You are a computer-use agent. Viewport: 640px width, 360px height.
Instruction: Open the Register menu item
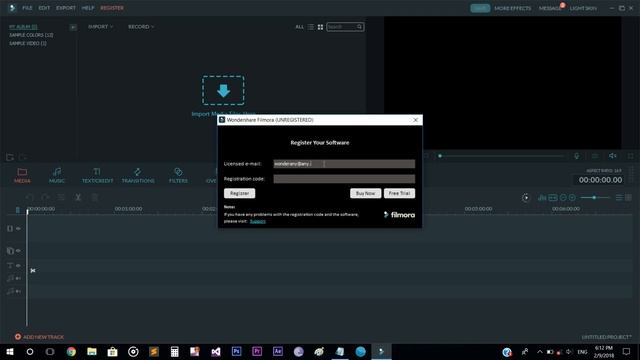112,8
